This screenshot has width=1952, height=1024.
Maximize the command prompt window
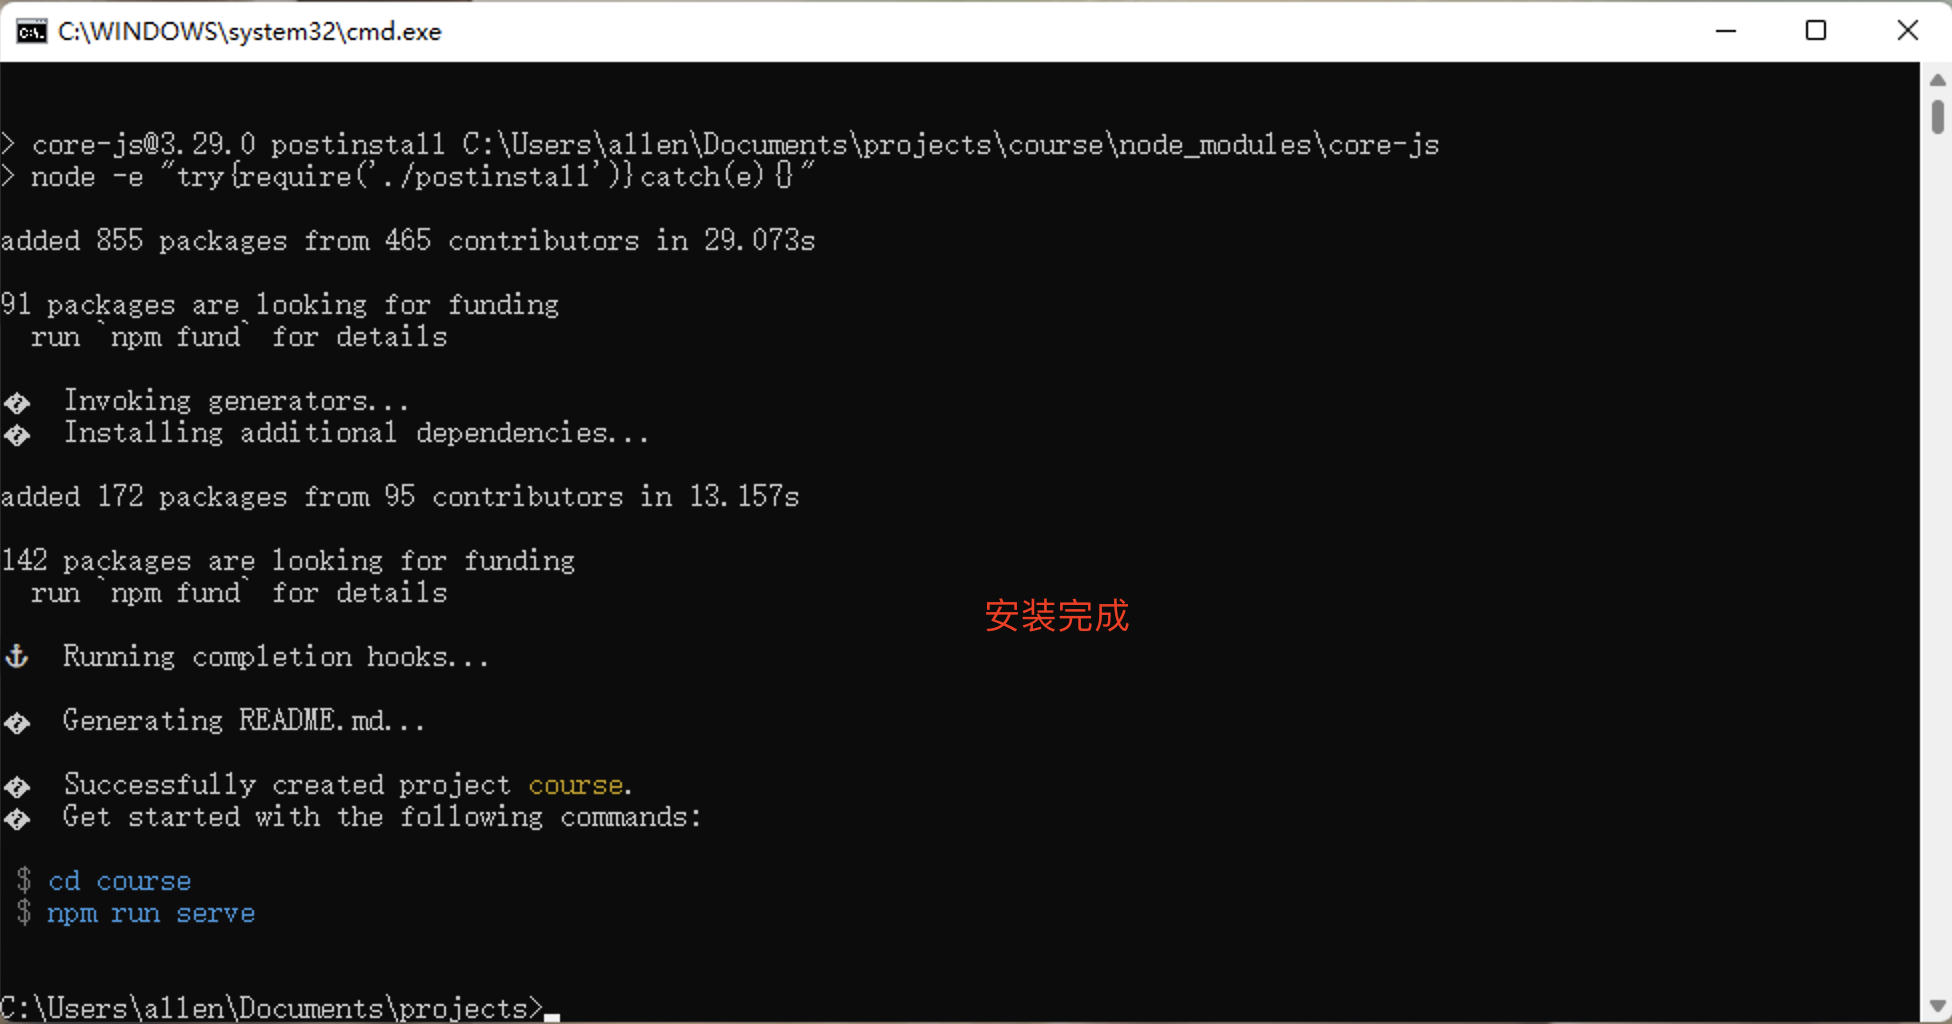click(1817, 31)
